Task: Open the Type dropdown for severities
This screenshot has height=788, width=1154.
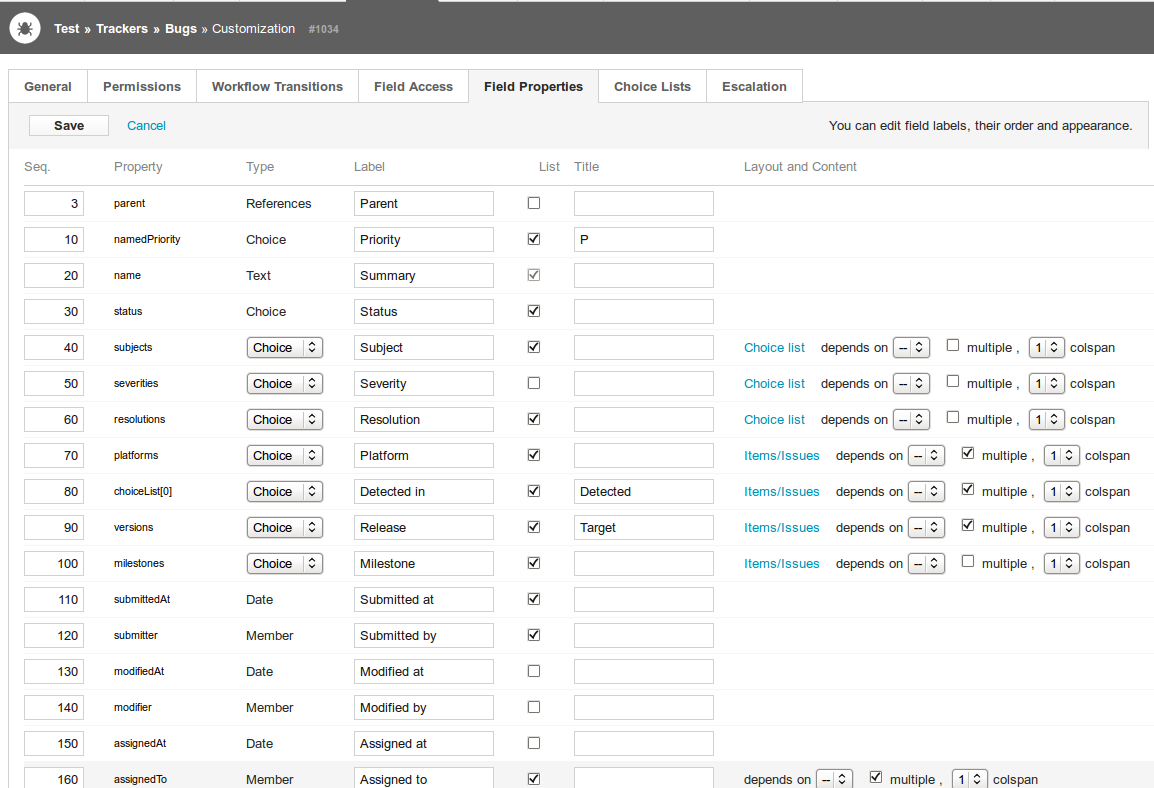Action: point(285,383)
